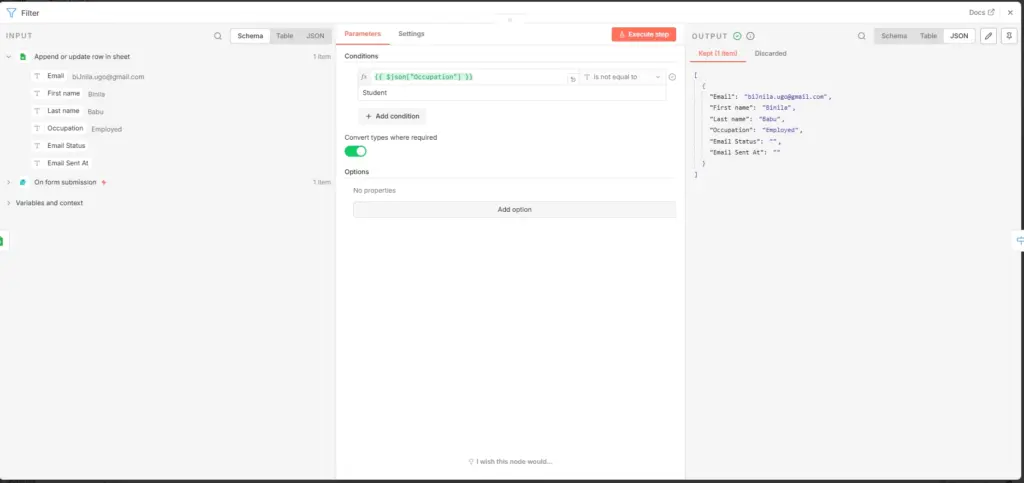1024x483 pixels.
Task: Expand the On form submission section
Action: click(x=9, y=182)
